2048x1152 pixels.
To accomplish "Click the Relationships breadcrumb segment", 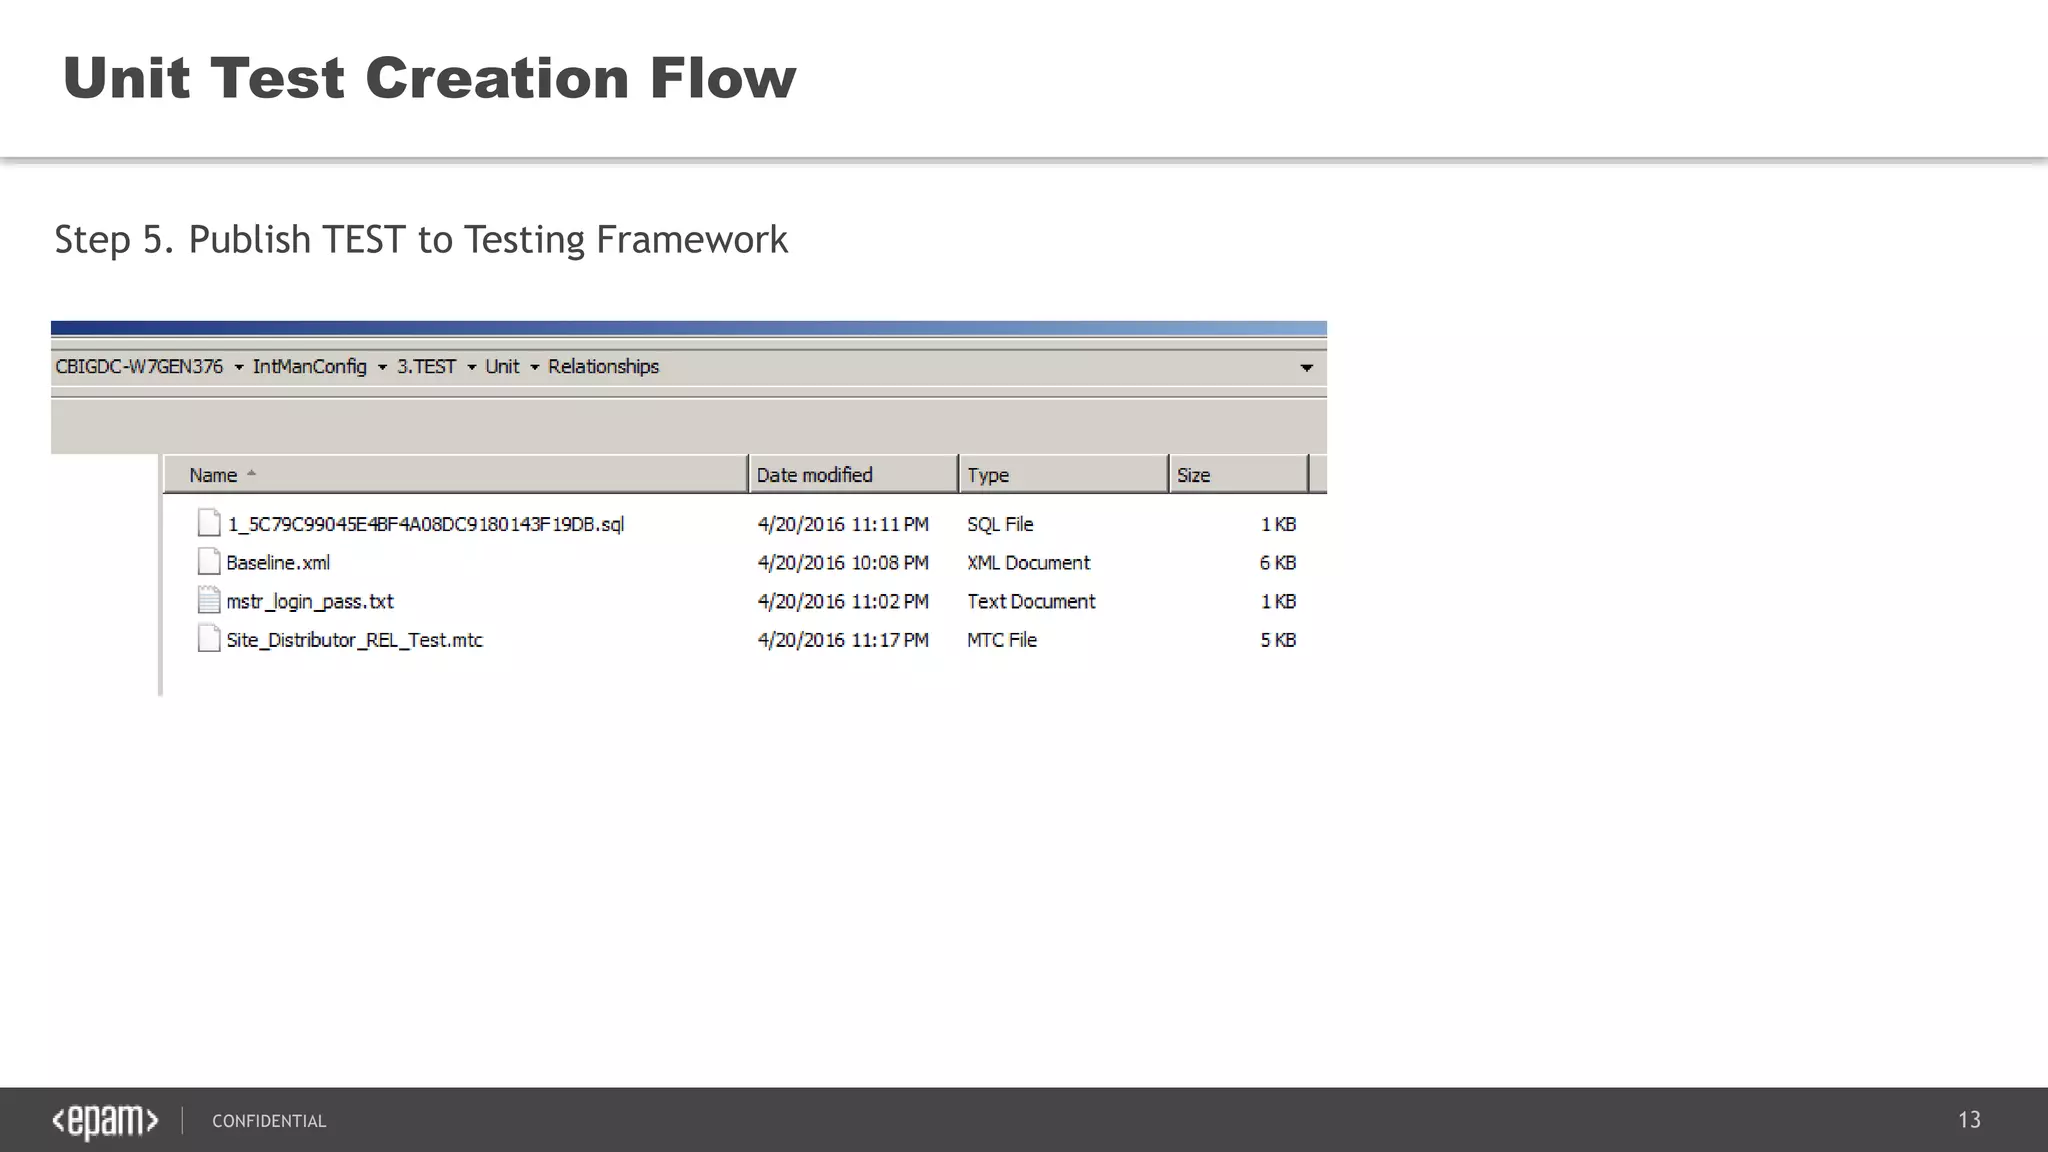I will (x=603, y=367).
